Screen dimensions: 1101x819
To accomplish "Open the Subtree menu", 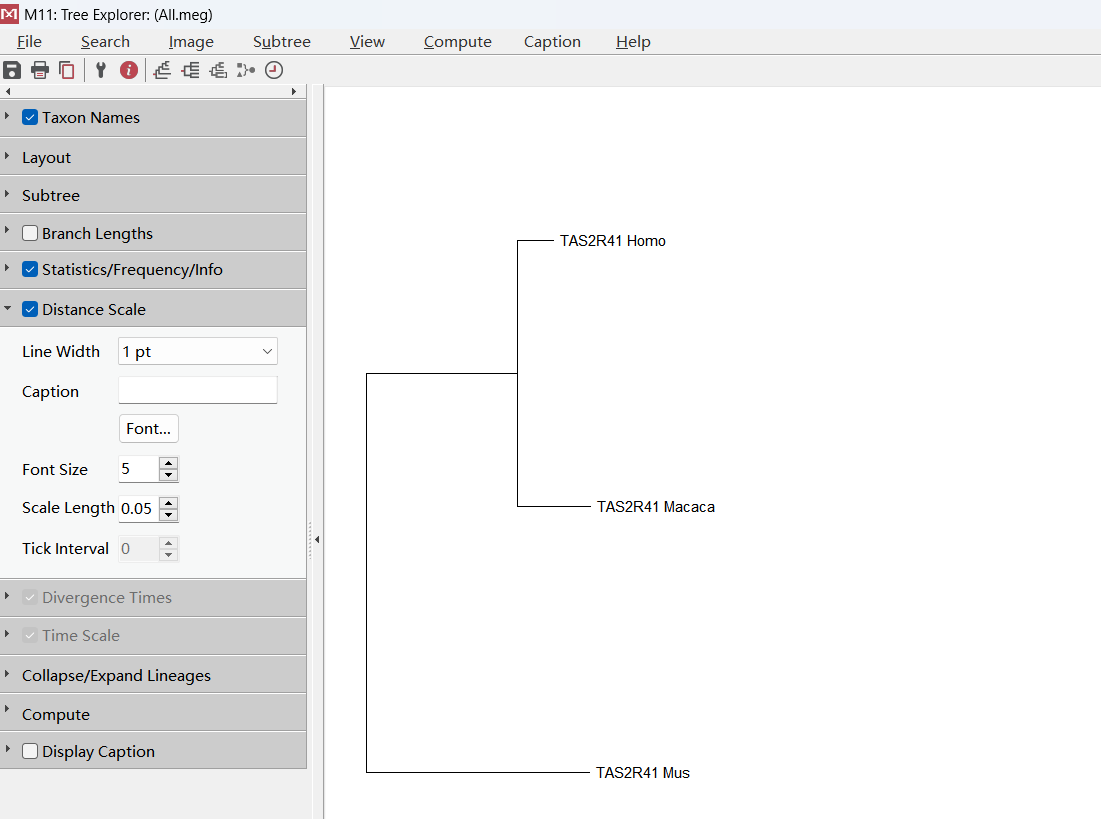I will click(x=282, y=41).
